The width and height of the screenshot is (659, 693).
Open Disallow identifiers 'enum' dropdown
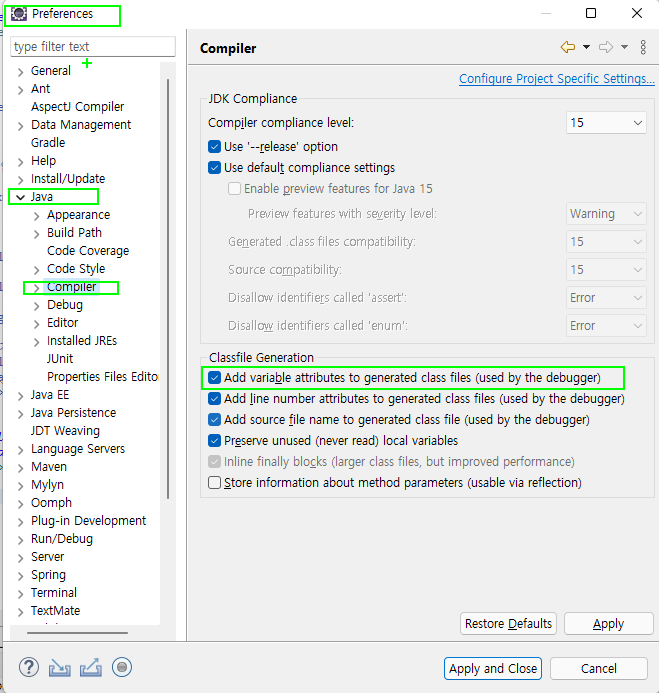pos(606,326)
